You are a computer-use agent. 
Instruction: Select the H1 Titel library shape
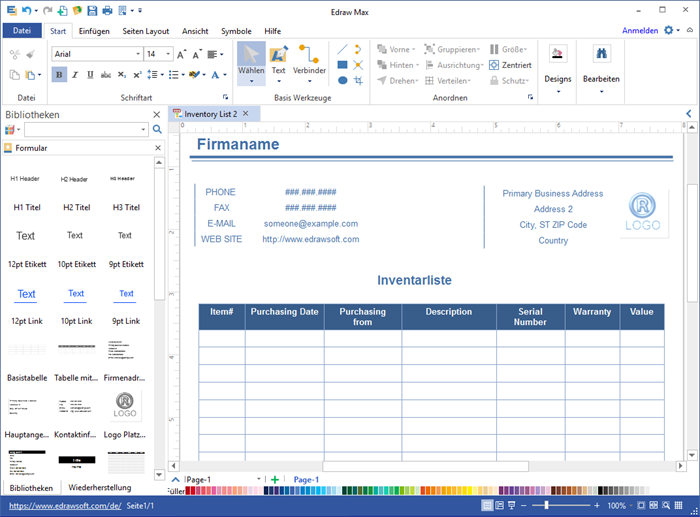(26, 207)
